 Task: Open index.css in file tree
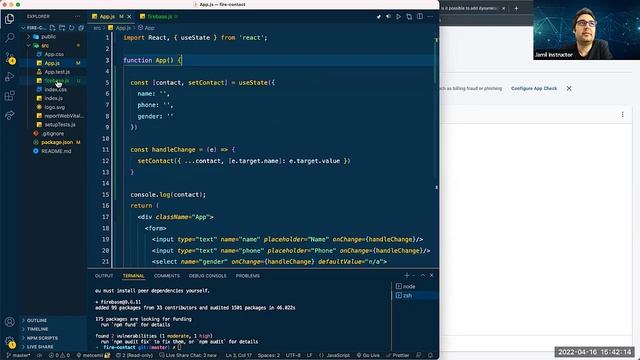[56, 89]
